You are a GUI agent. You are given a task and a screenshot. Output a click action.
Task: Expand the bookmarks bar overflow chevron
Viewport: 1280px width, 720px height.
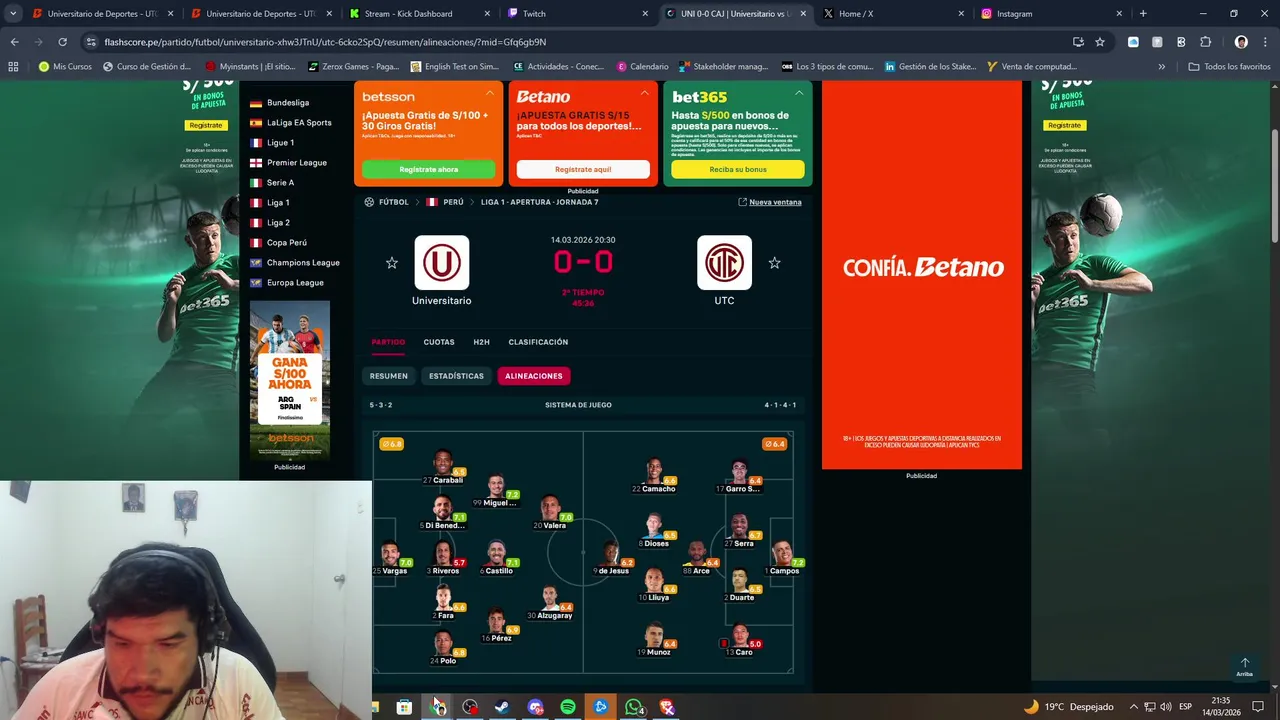coord(1161,66)
